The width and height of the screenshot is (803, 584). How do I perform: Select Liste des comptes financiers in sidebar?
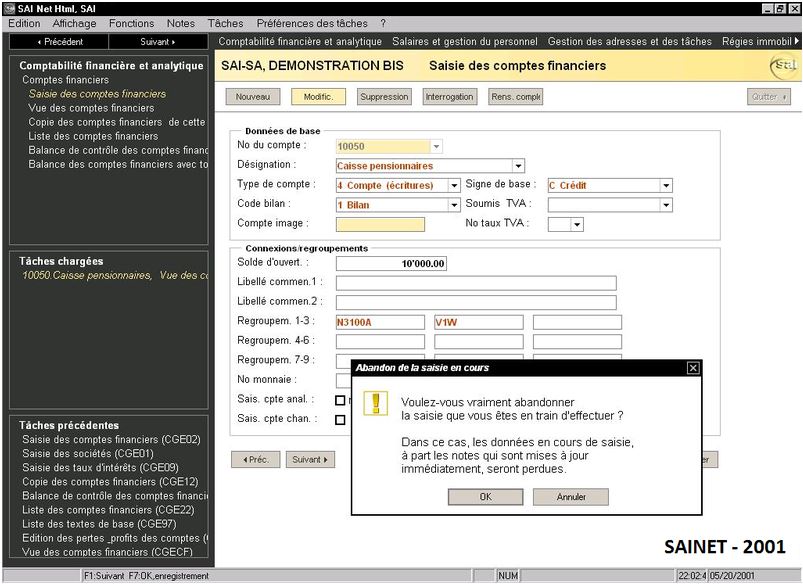pyautogui.click(x=94, y=136)
